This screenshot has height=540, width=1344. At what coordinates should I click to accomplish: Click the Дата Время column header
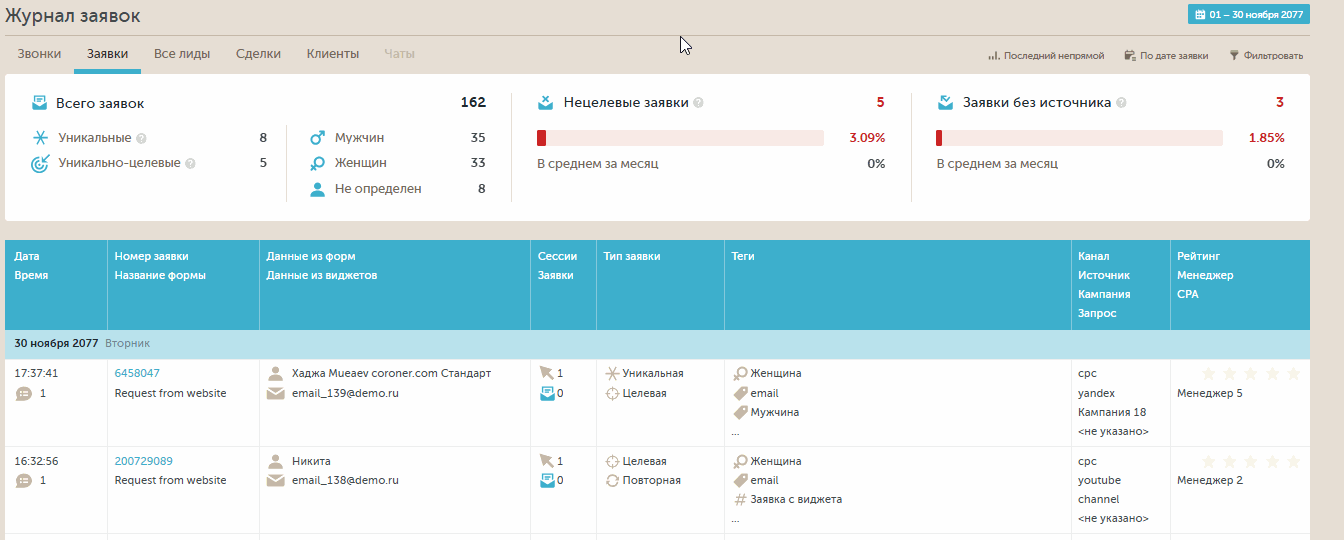click(x=56, y=285)
